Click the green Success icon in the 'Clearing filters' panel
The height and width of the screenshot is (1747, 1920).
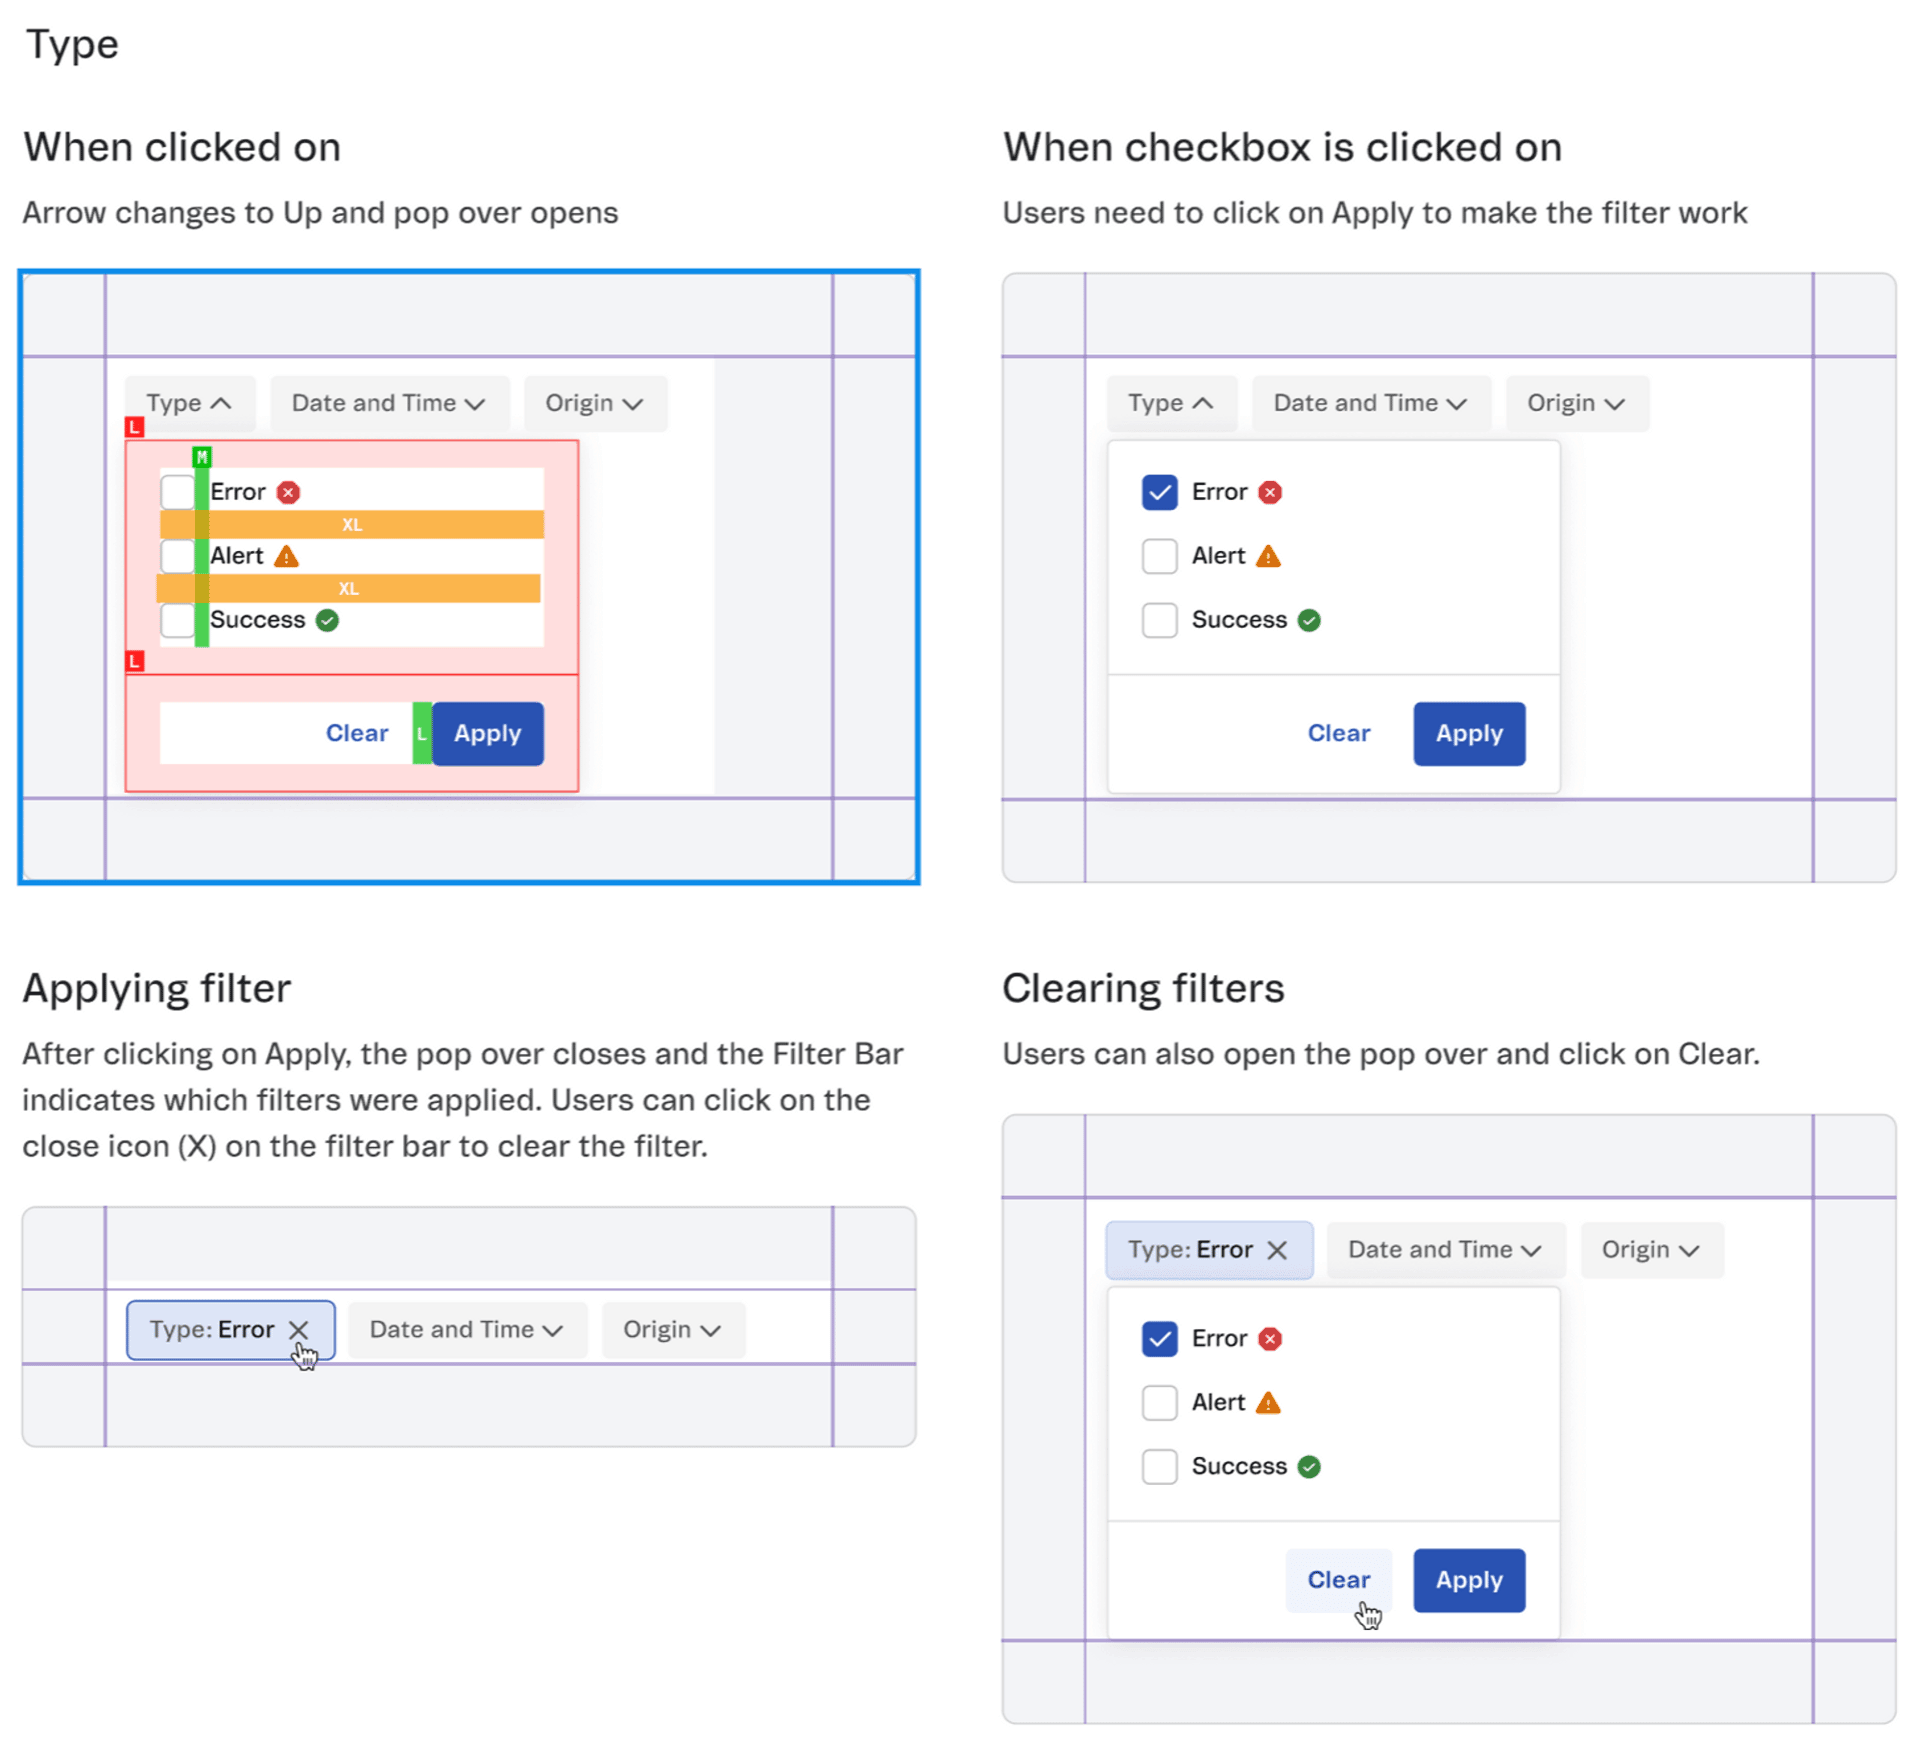pyautogui.click(x=1309, y=1466)
